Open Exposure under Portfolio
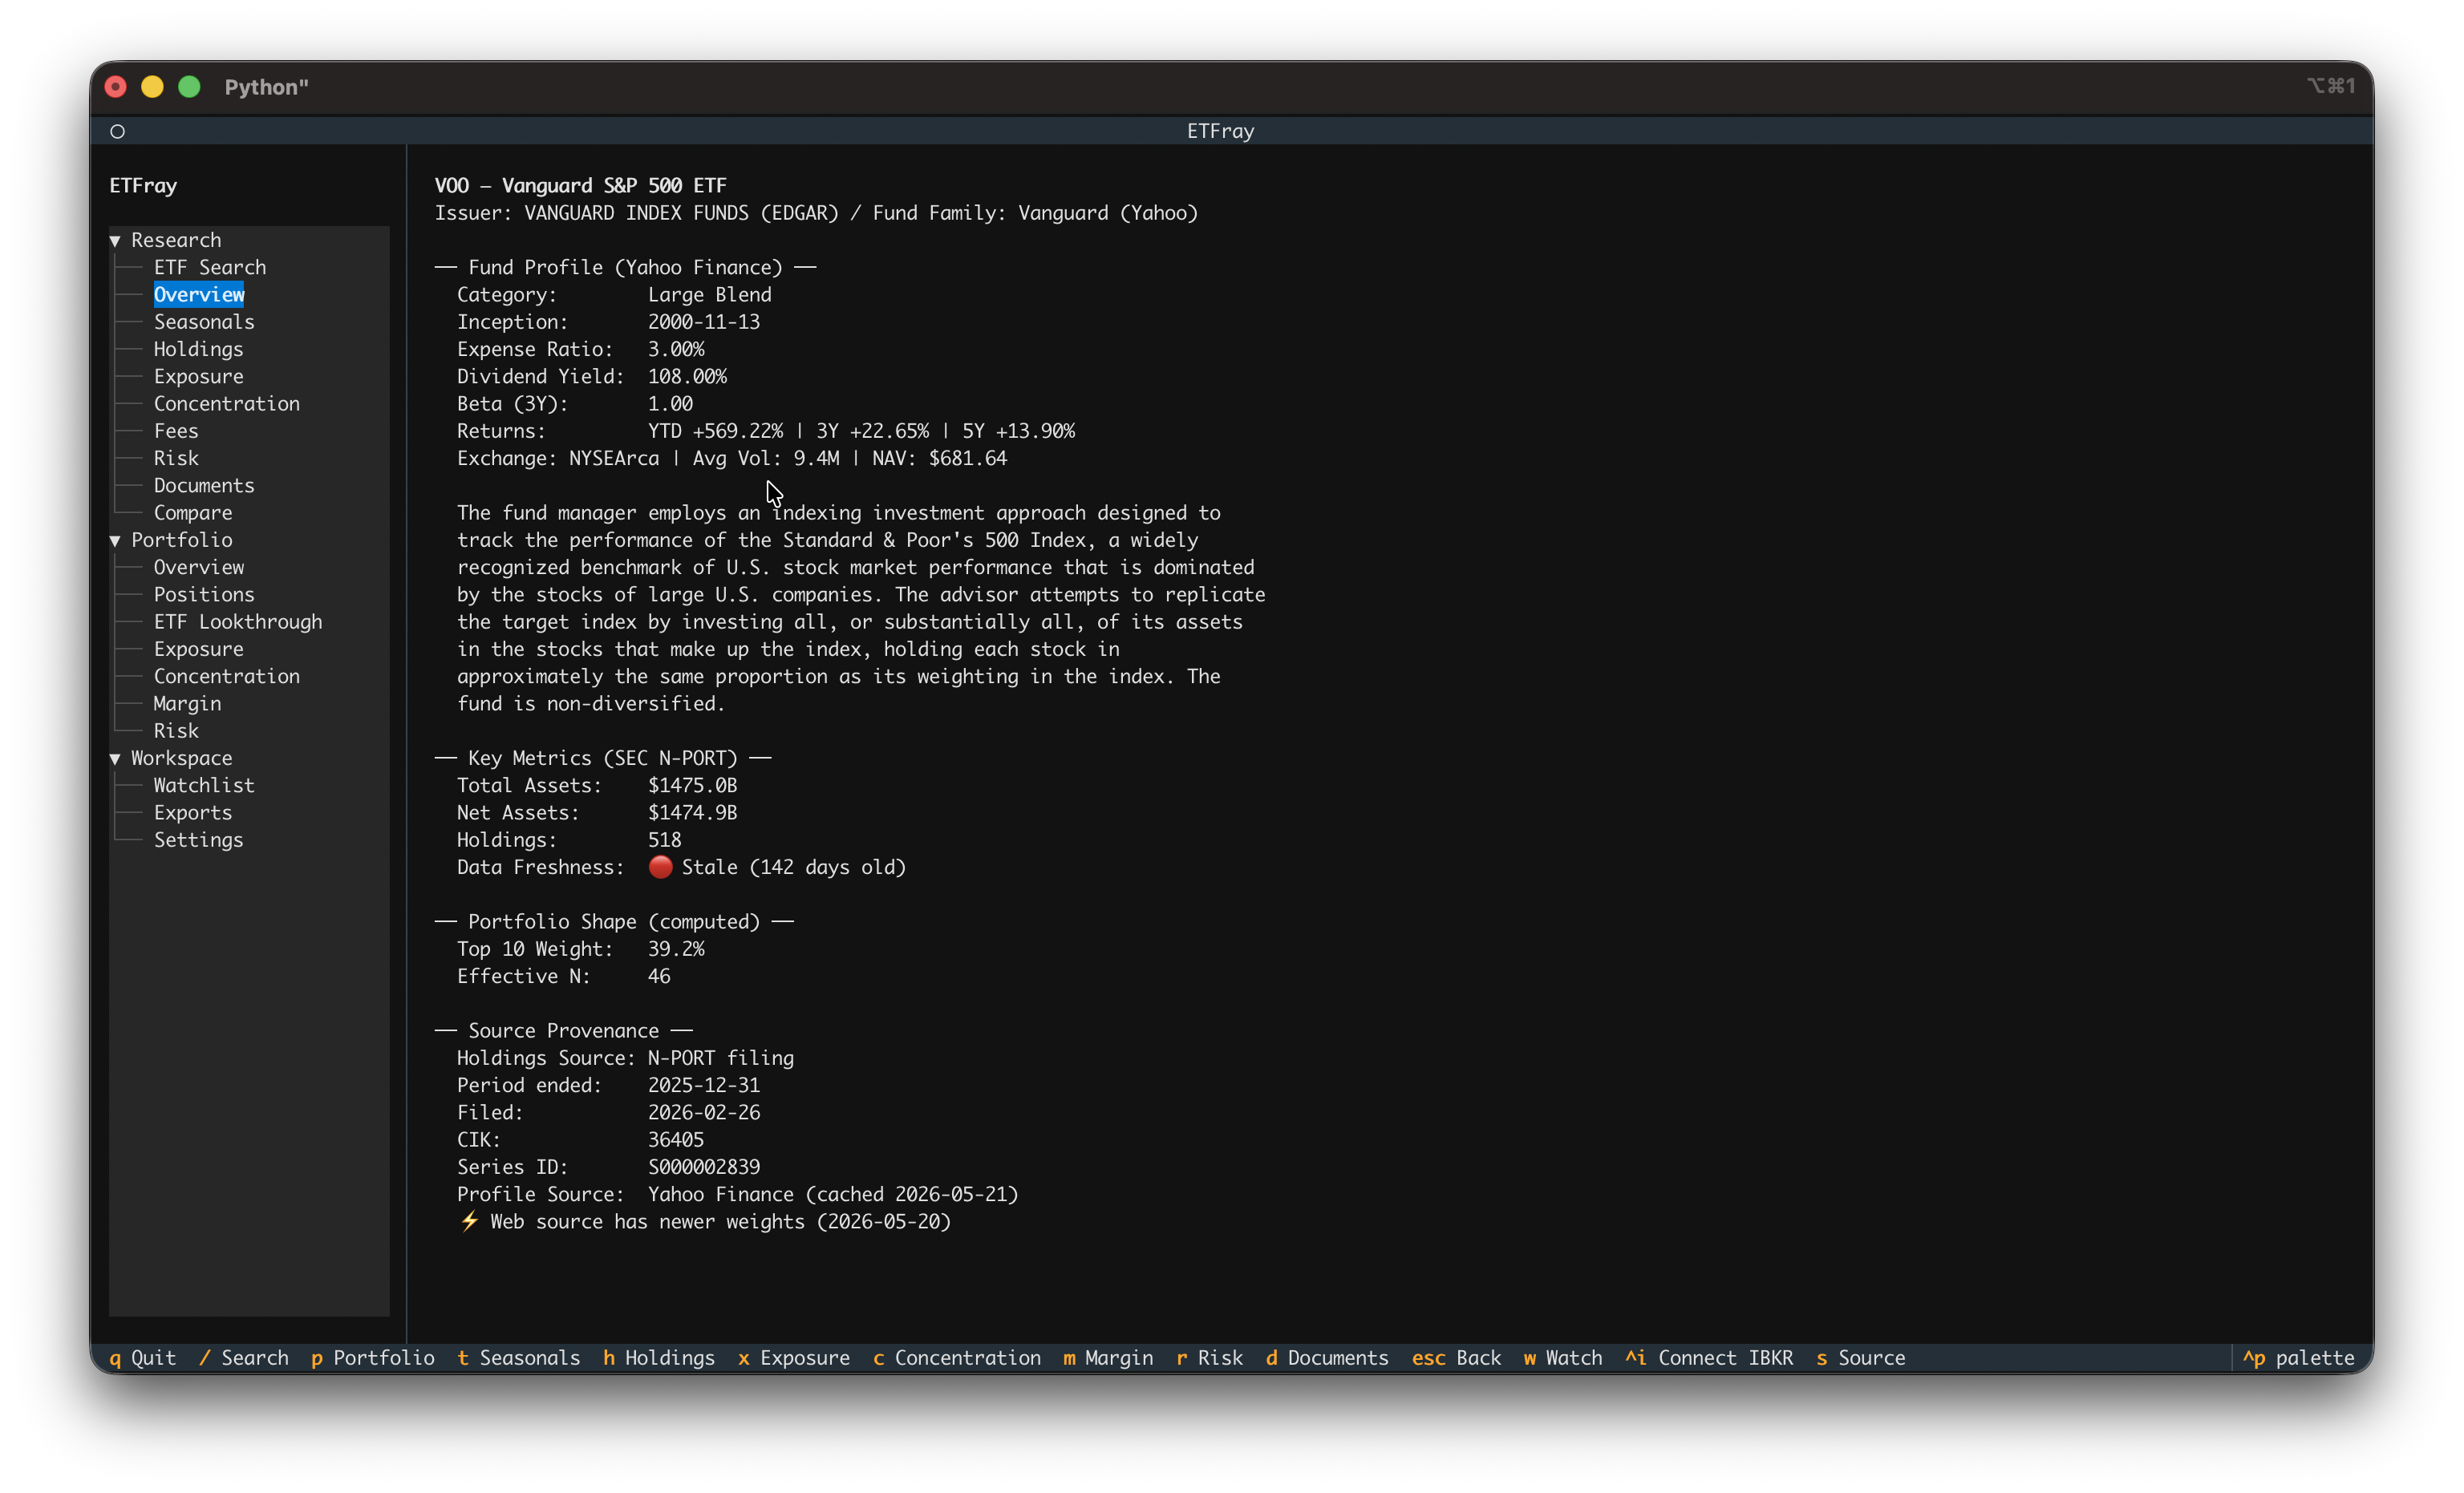Viewport: 2464px width, 1493px height. coord(198,649)
